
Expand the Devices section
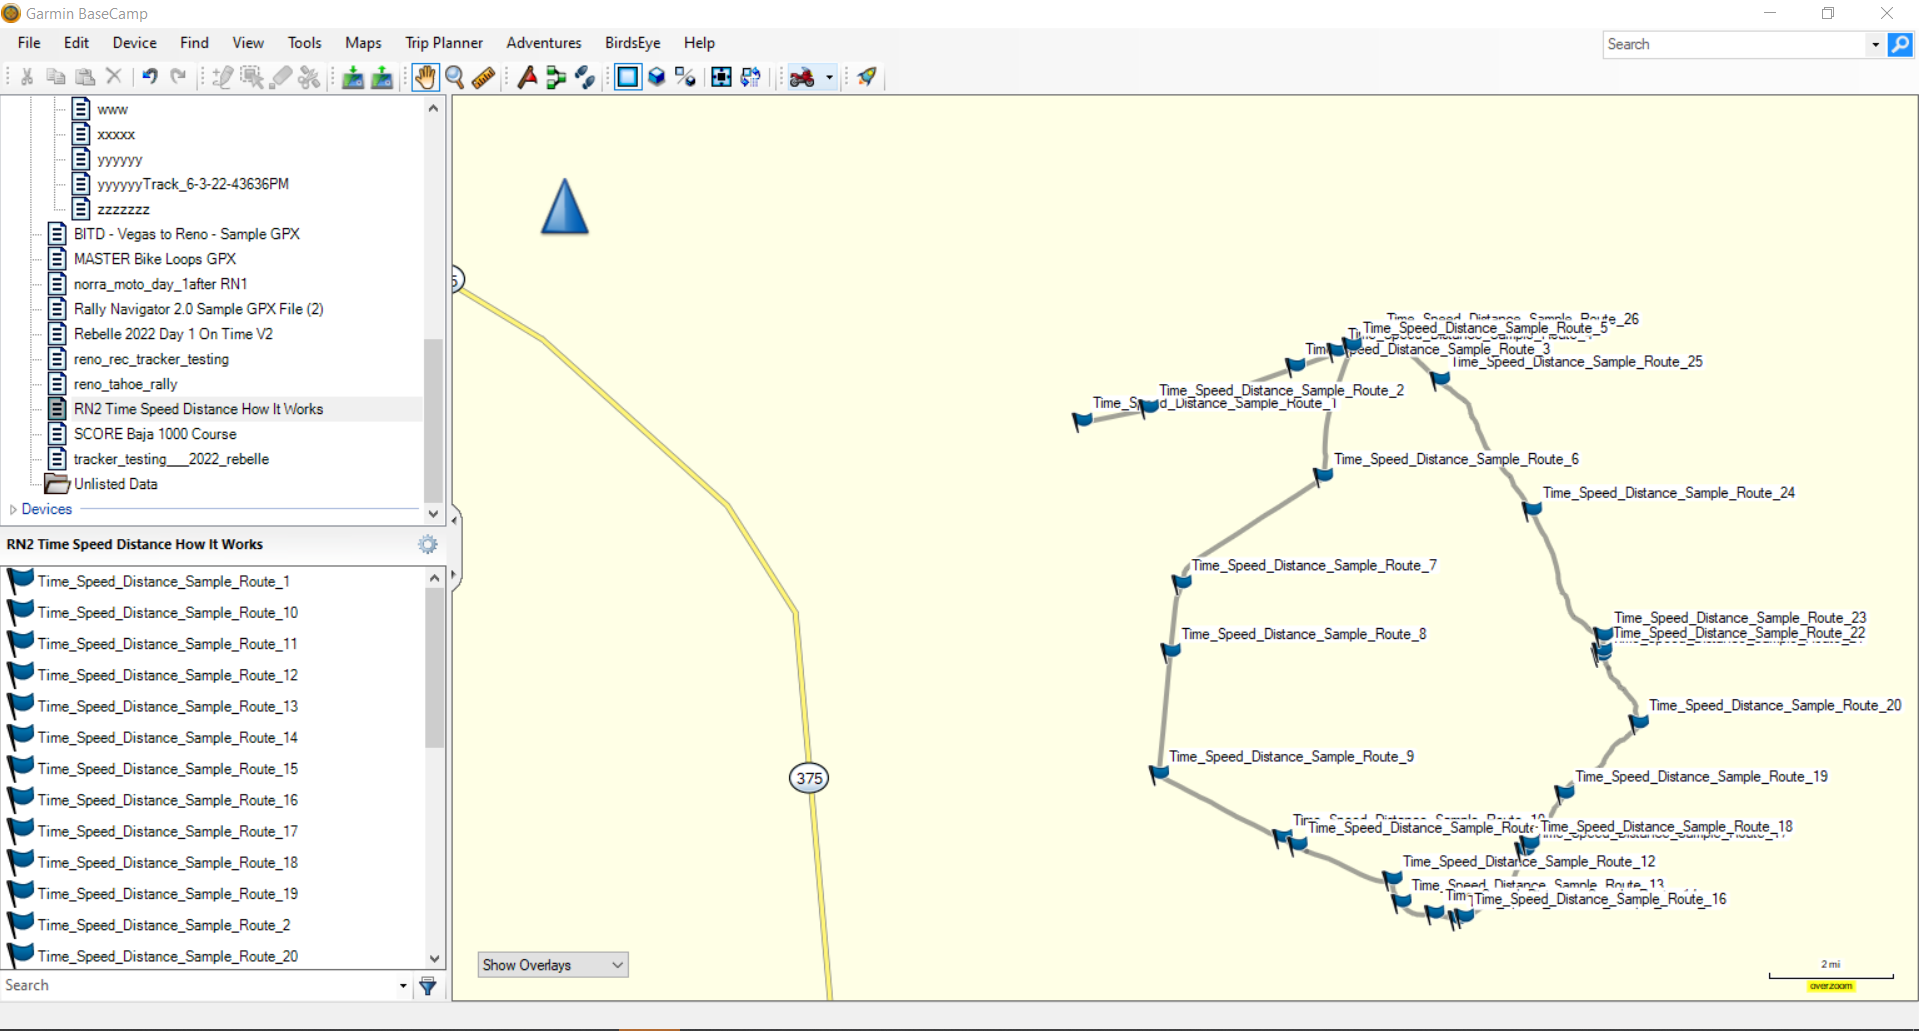(x=13, y=509)
